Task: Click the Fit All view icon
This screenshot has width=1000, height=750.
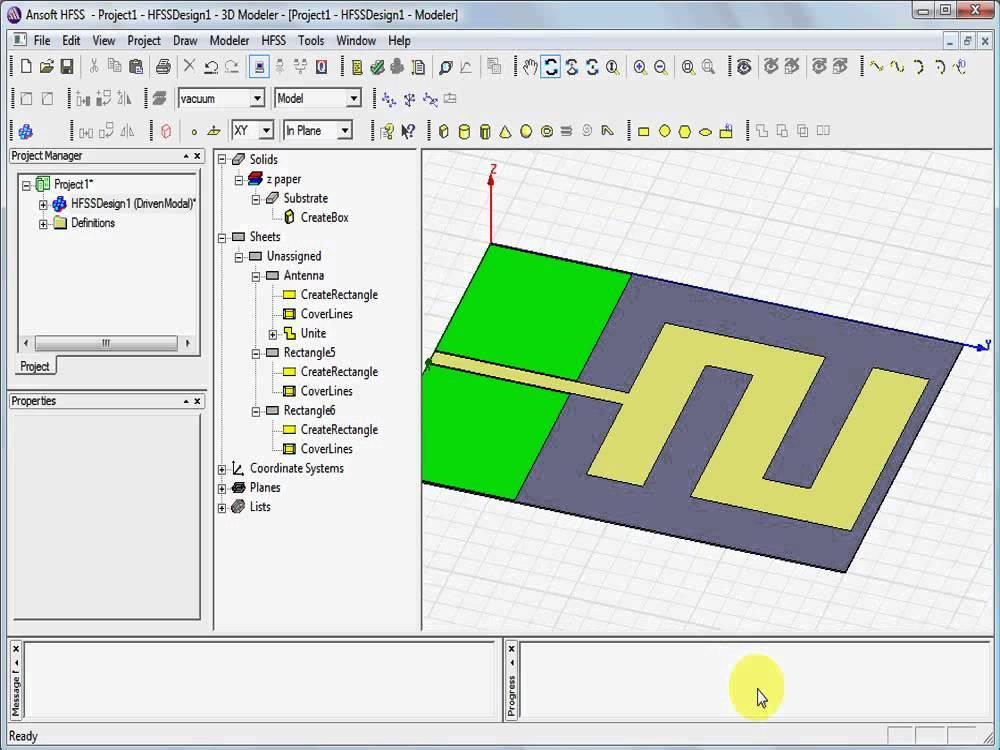Action: point(688,66)
